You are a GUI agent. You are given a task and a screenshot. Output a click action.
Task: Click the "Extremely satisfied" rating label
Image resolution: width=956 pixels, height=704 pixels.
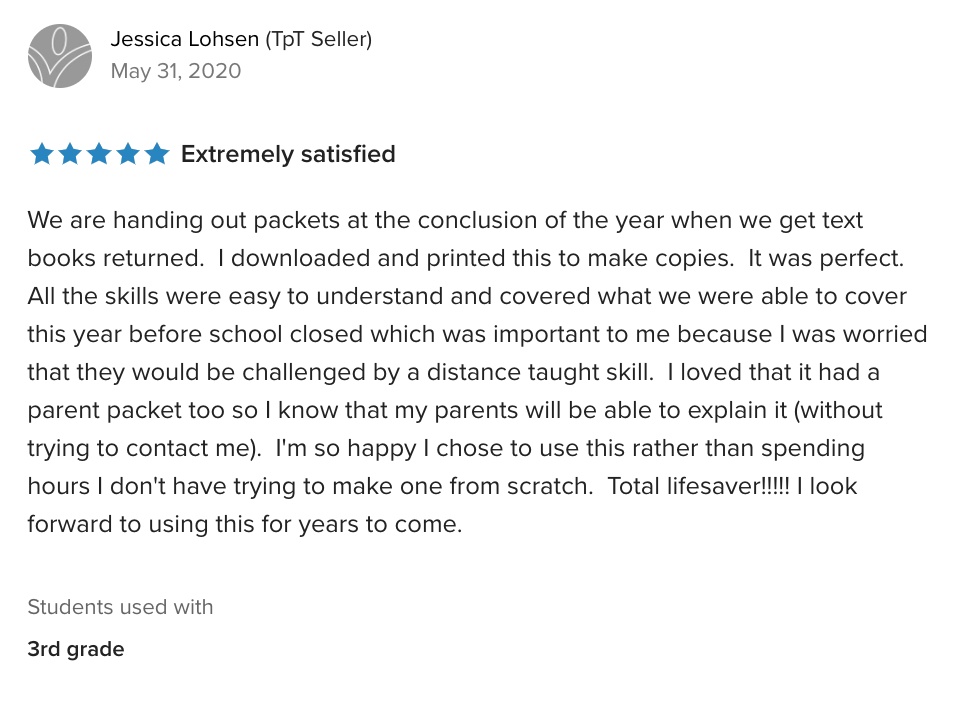coord(288,154)
